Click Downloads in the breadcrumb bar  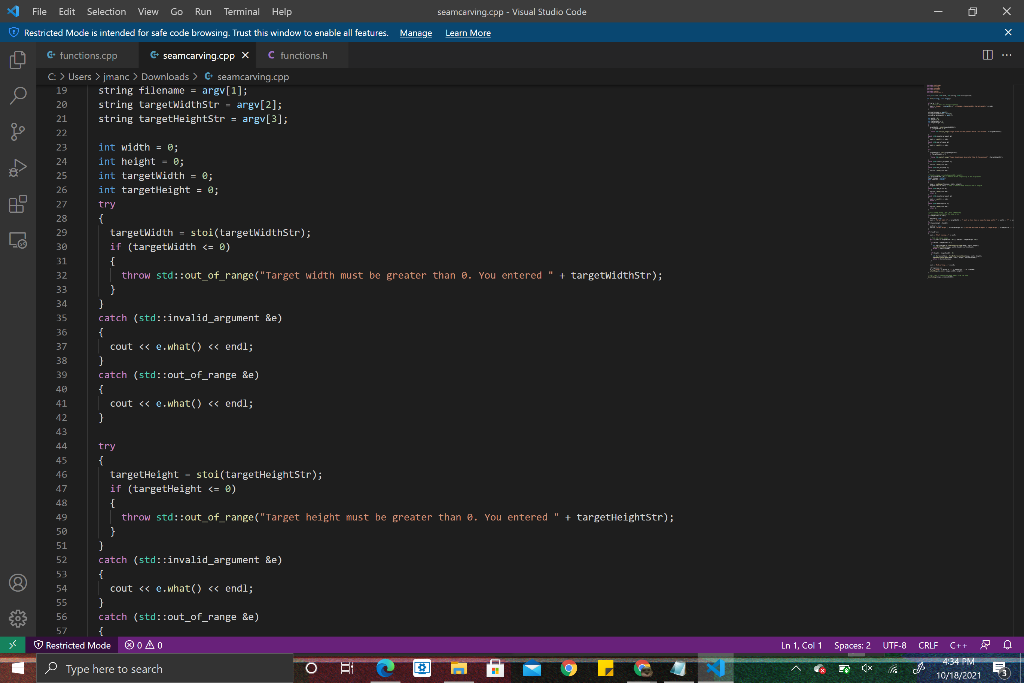pyautogui.click(x=164, y=76)
